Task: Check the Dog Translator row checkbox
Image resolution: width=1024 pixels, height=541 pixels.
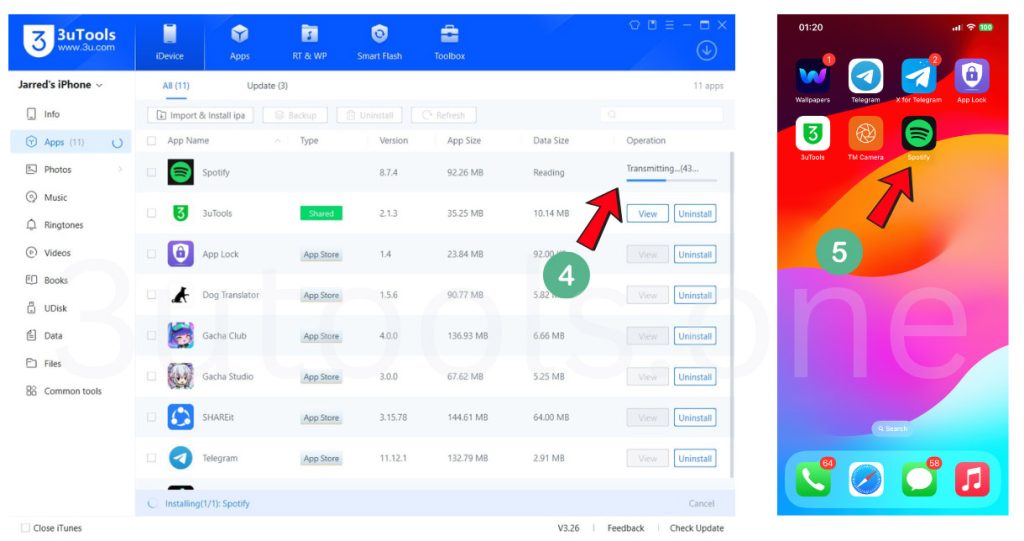Action: [152, 295]
